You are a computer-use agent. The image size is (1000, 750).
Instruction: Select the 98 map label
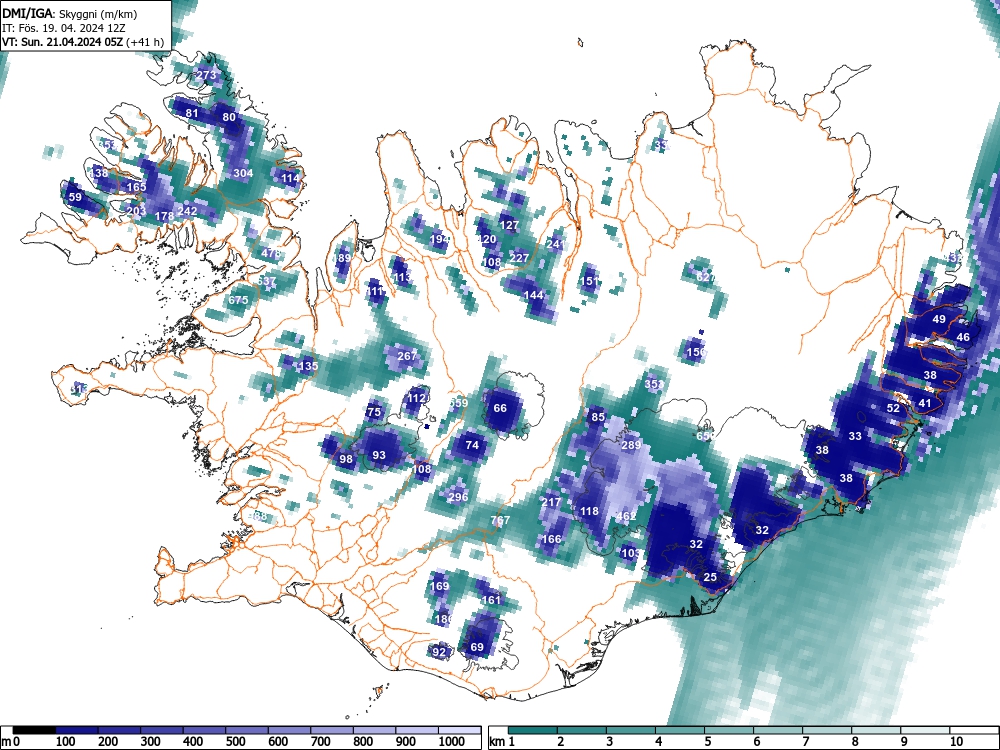[346, 459]
